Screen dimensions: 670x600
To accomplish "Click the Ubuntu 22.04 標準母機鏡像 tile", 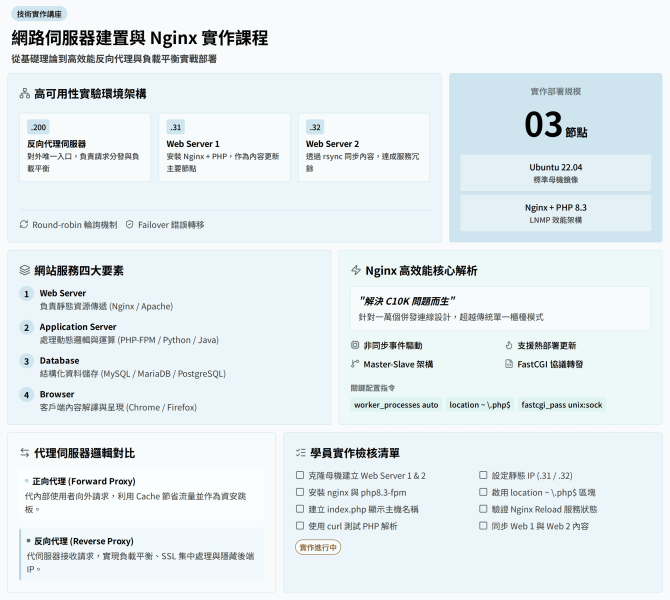I will tap(555, 173).
